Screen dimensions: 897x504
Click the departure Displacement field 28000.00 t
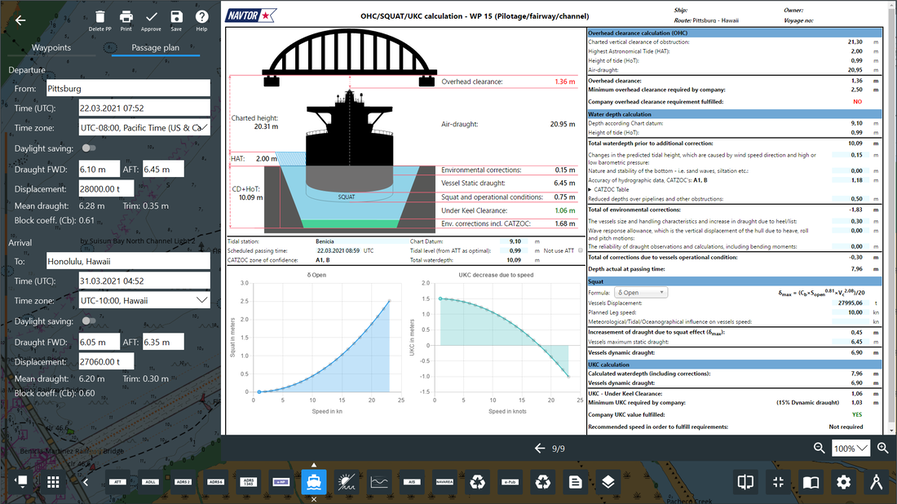[x=106, y=189]
